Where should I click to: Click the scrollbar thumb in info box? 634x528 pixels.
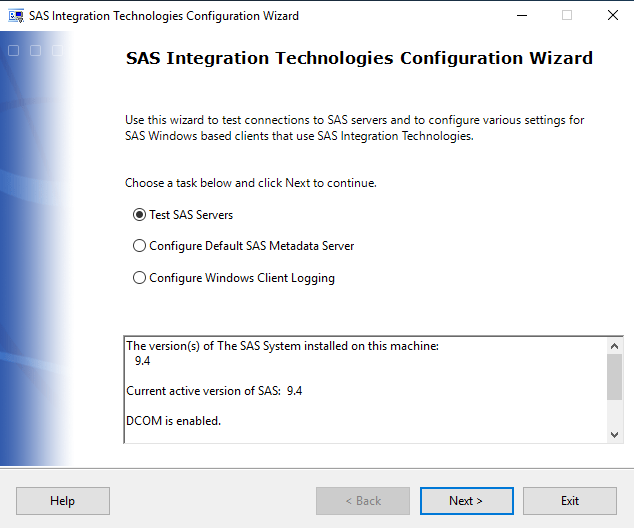click(x=615, y=376)
